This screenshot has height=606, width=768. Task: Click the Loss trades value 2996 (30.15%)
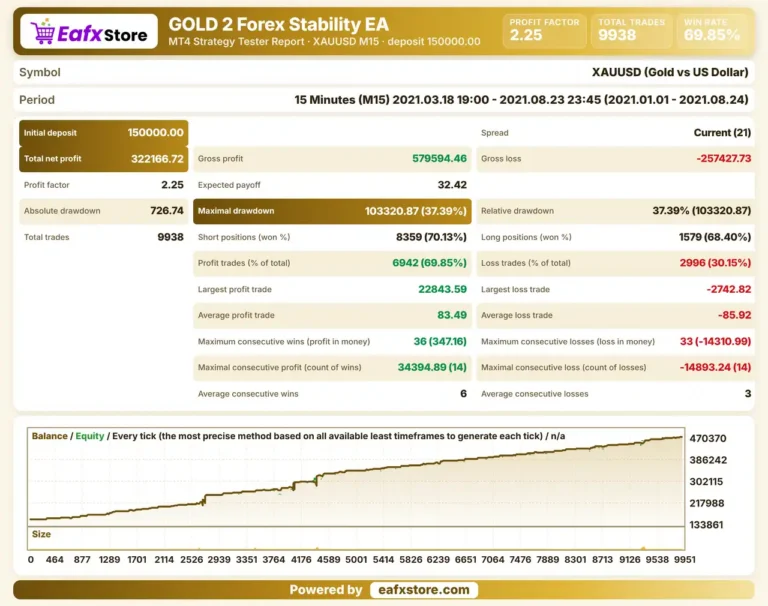tap(715, 263)
